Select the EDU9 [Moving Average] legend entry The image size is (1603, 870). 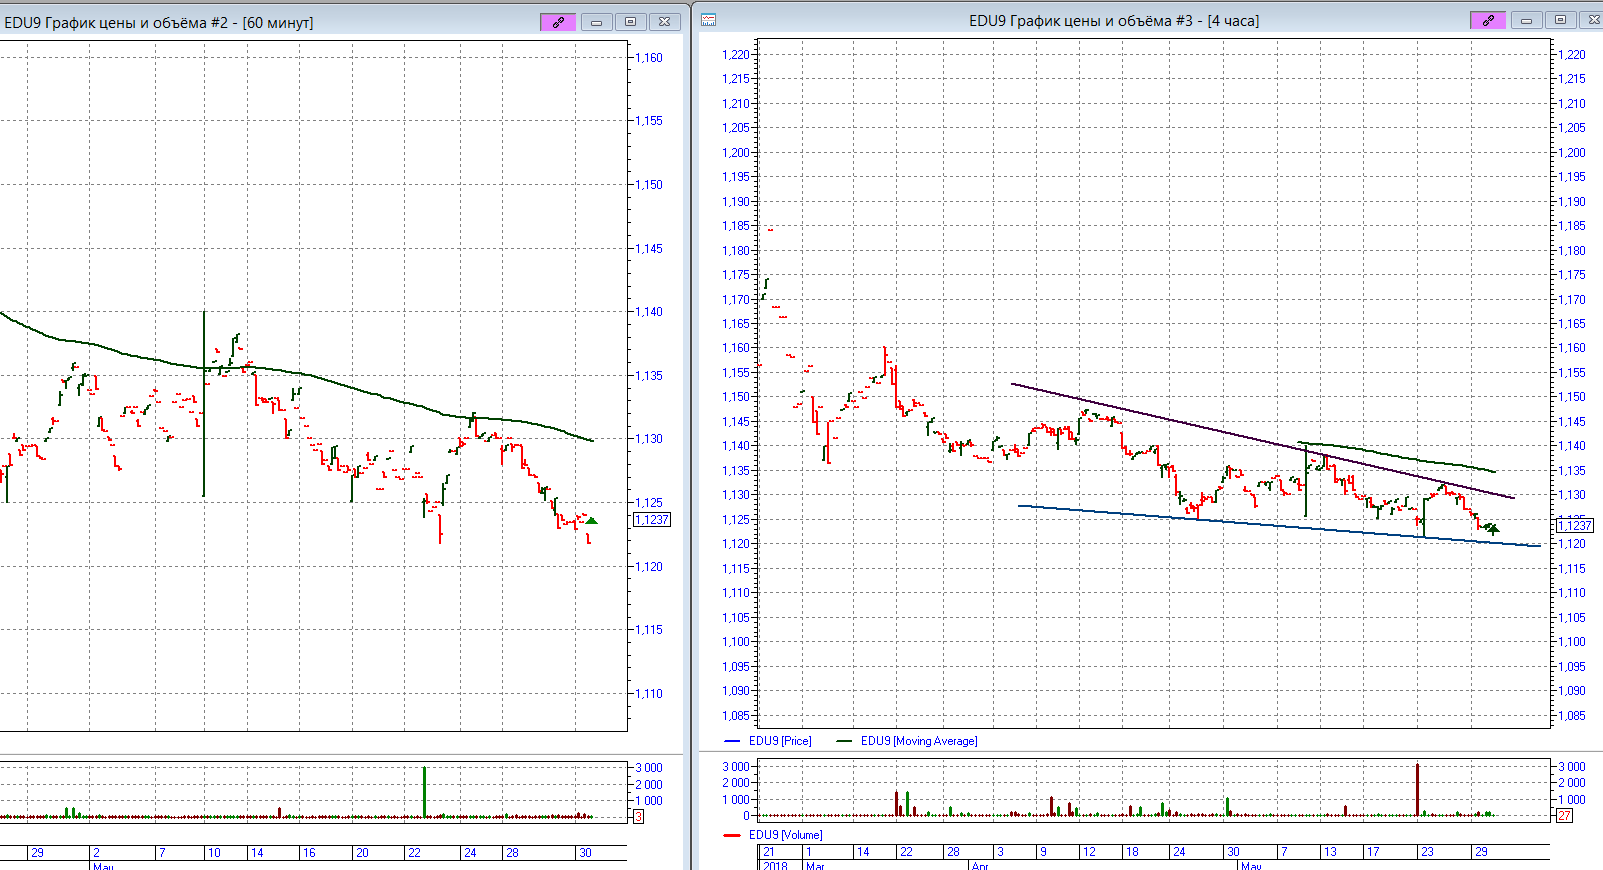click(x=918, y=741)
